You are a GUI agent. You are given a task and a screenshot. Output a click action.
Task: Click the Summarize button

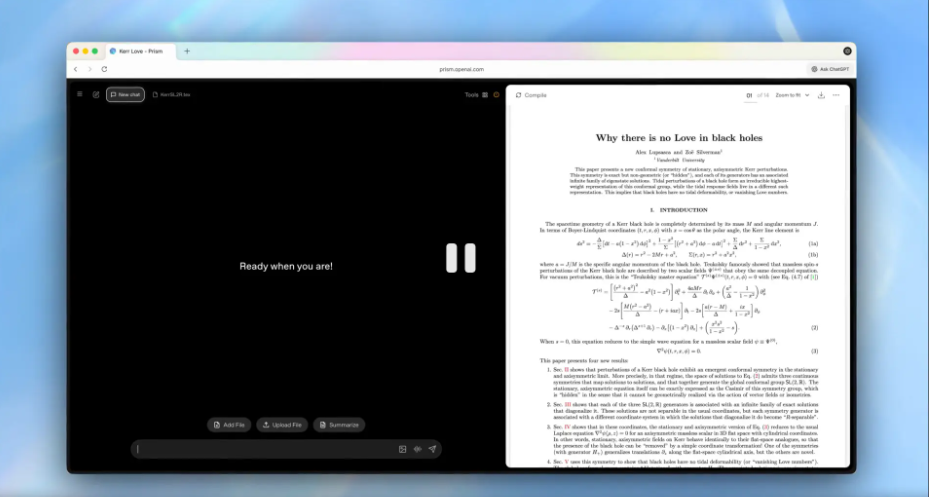(338, 425)
